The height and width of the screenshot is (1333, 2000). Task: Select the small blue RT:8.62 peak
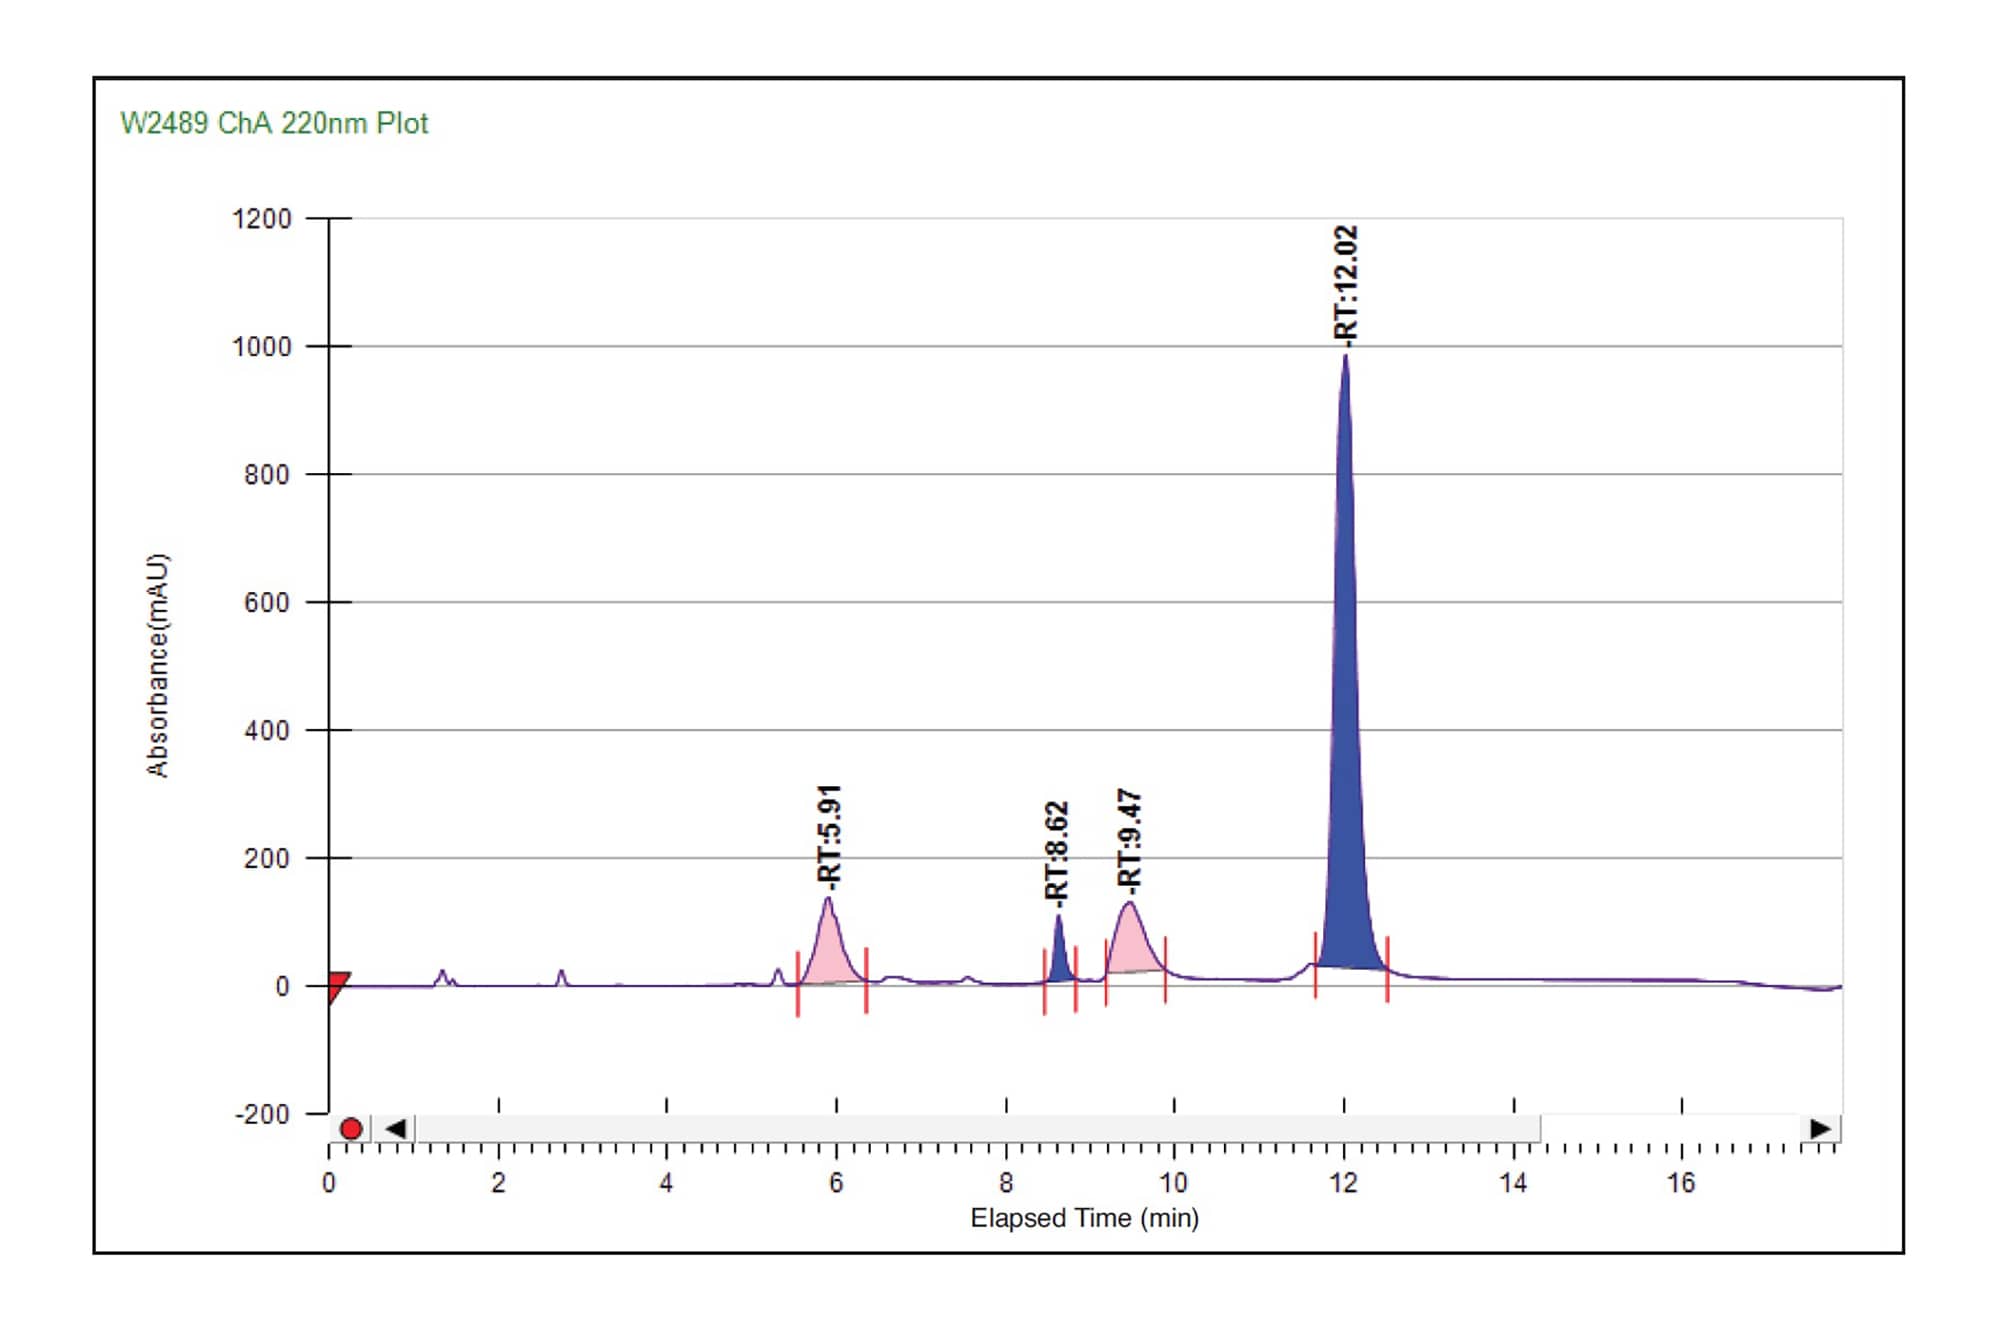coord(1060,950)
